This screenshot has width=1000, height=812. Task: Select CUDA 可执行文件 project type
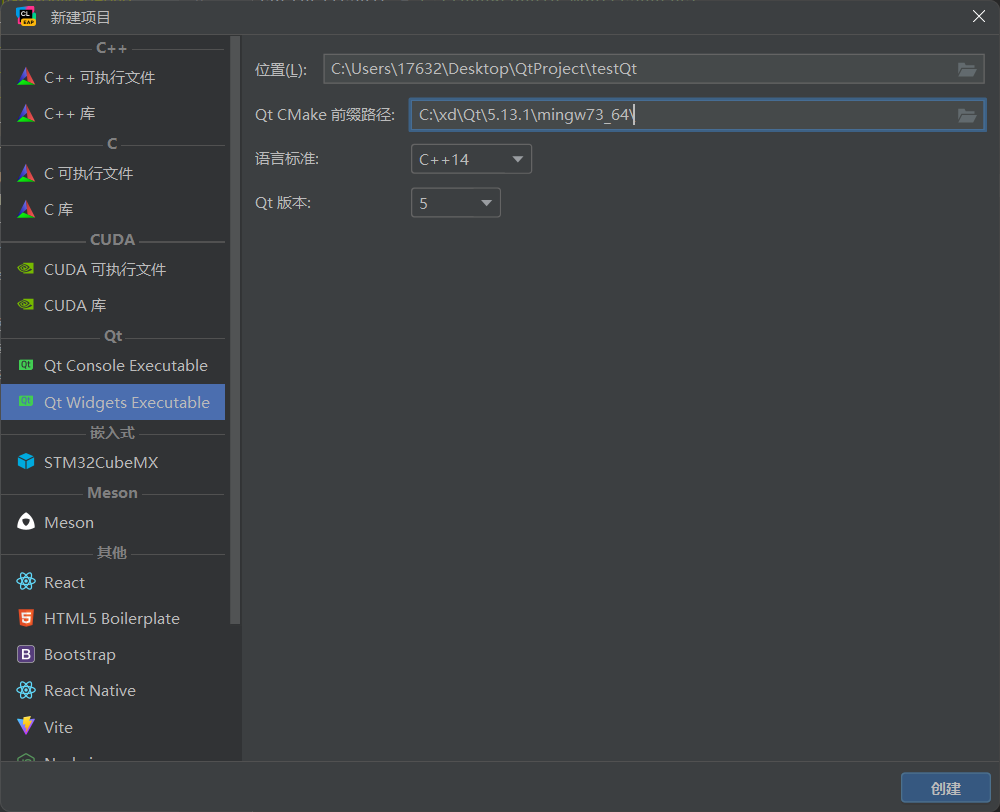[113, 269]
